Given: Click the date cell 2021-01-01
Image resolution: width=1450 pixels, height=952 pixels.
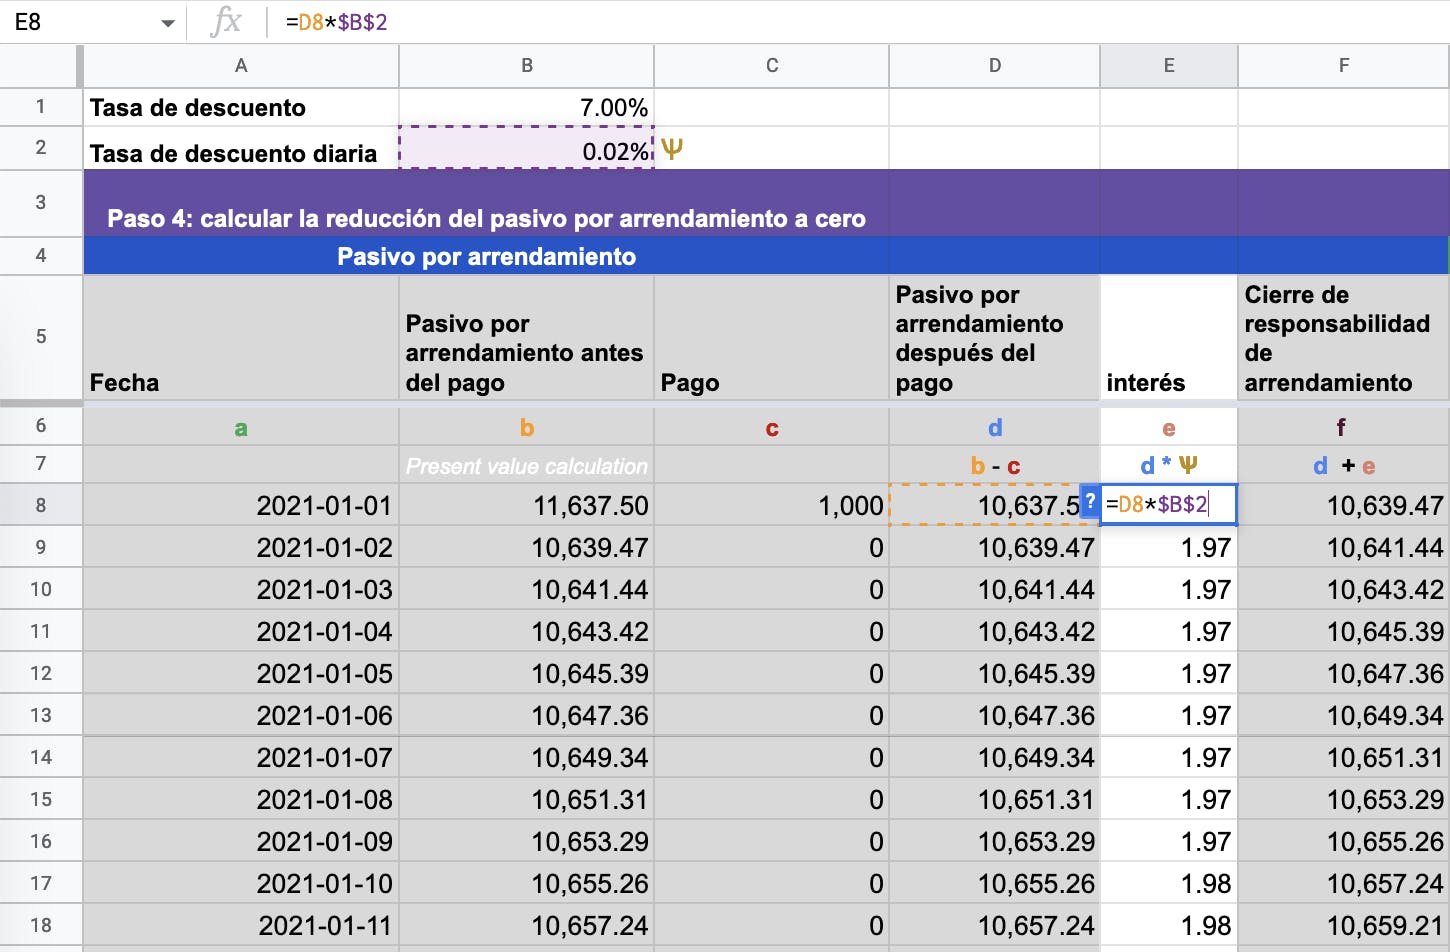Looking at the screenshot, I should 241,505.
